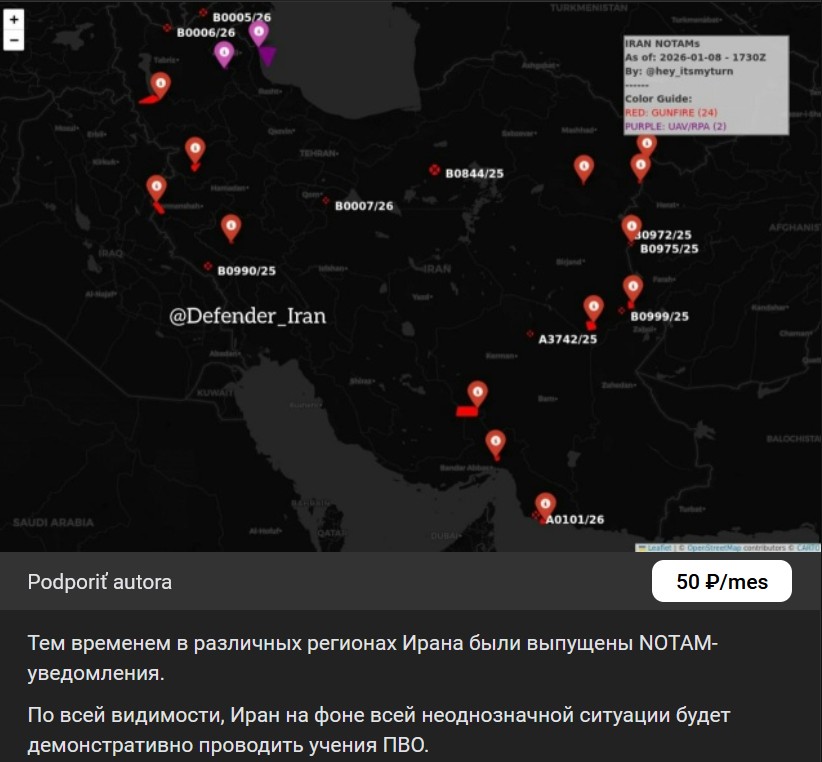Select the purple marker right of B0005/26

click(259, 33)
